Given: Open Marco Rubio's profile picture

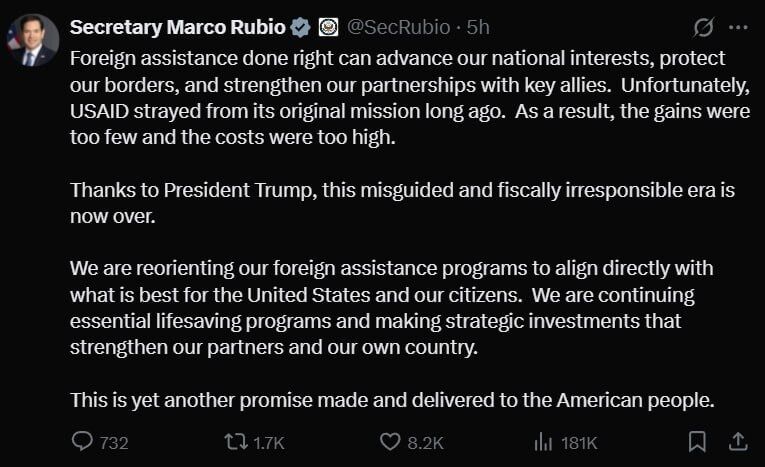Looking at the screenshot, I should pyautogui.click(x=32, y=41).
